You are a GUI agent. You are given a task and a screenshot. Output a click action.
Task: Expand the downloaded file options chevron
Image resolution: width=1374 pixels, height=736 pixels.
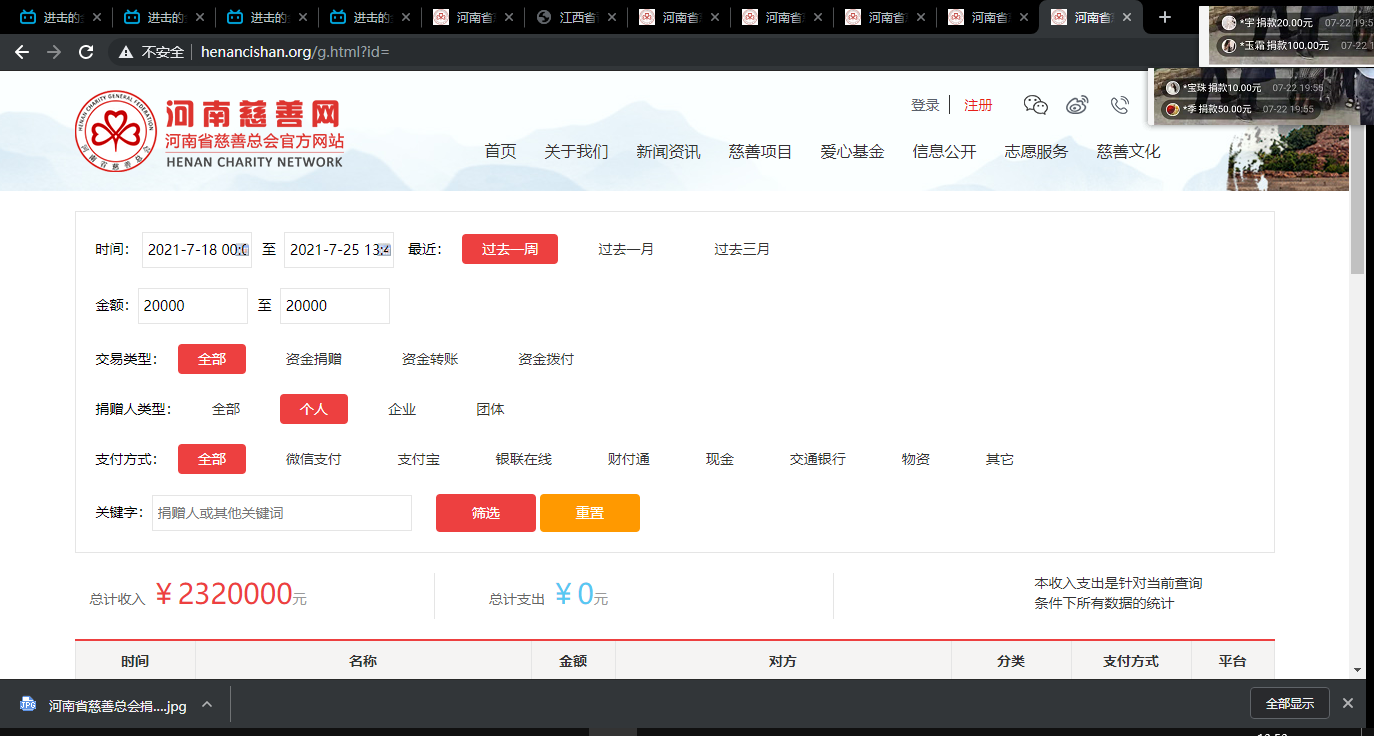coord(207,704)
